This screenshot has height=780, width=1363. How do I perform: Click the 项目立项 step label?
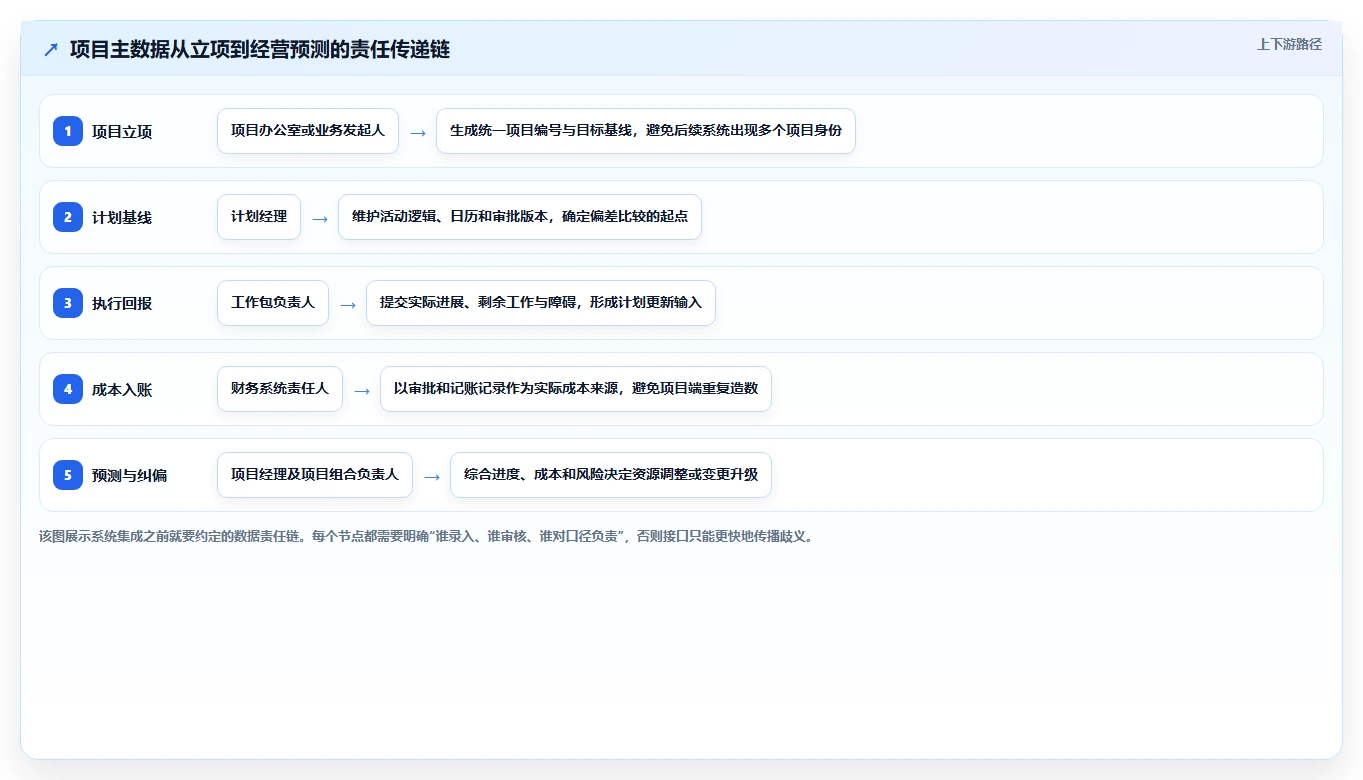122,132
